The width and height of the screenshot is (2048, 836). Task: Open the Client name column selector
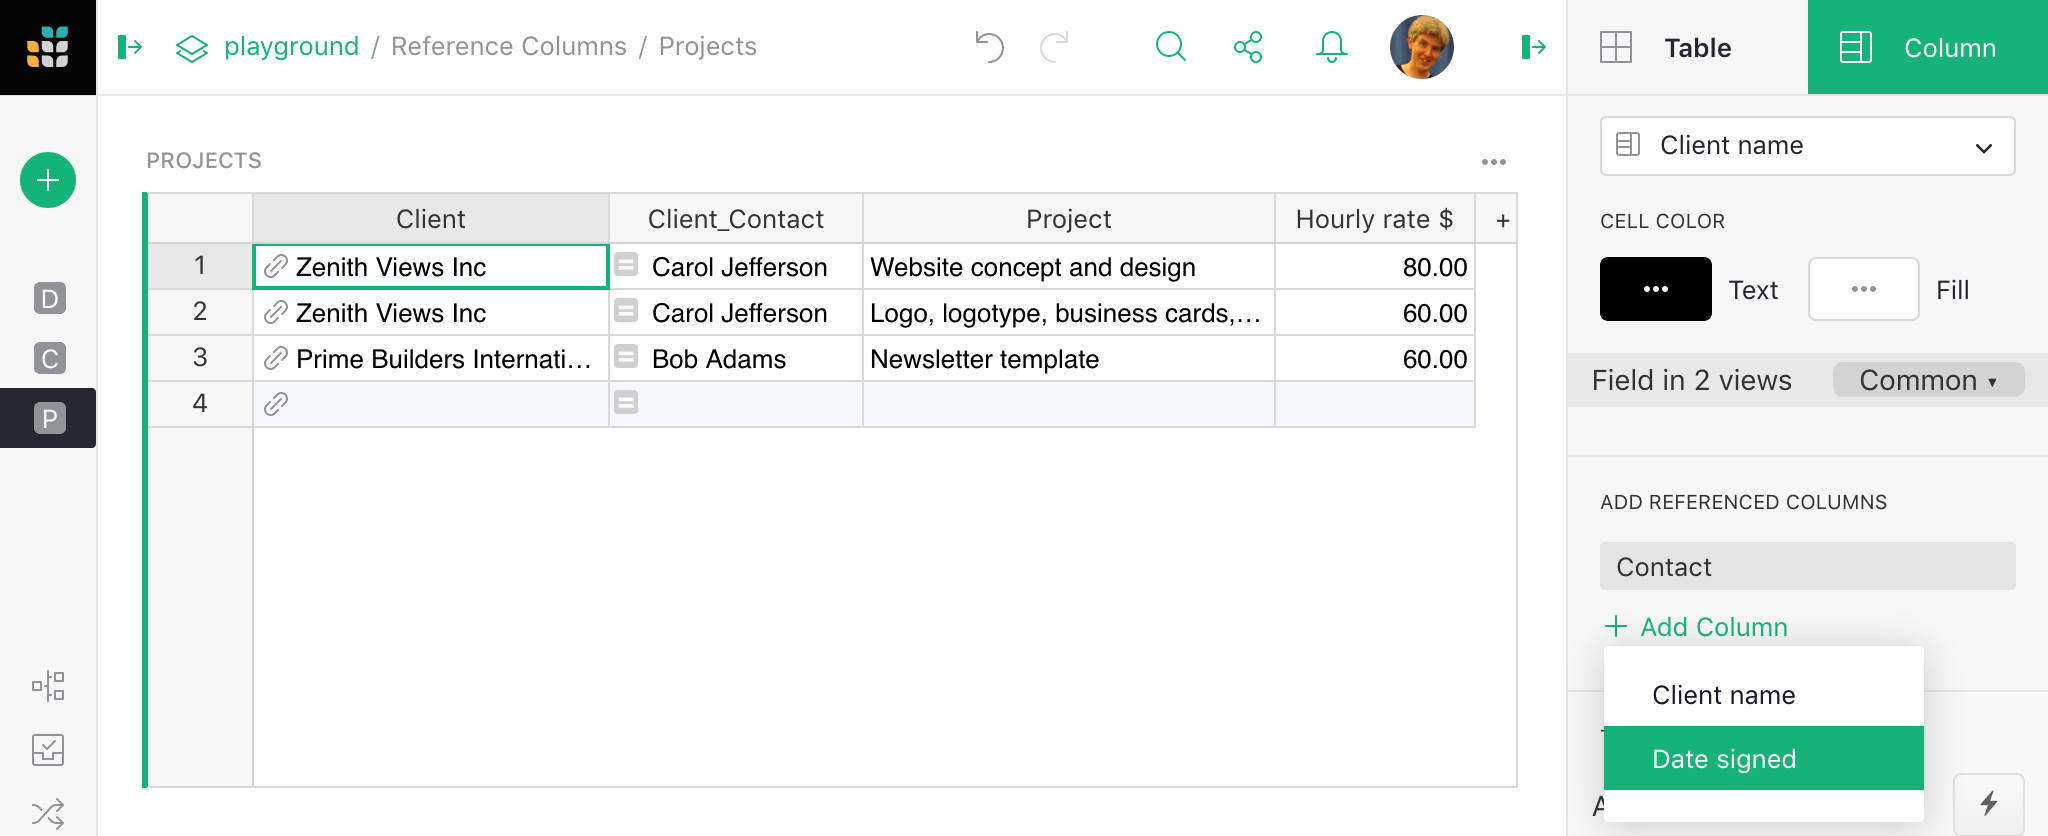[1806, 146]
